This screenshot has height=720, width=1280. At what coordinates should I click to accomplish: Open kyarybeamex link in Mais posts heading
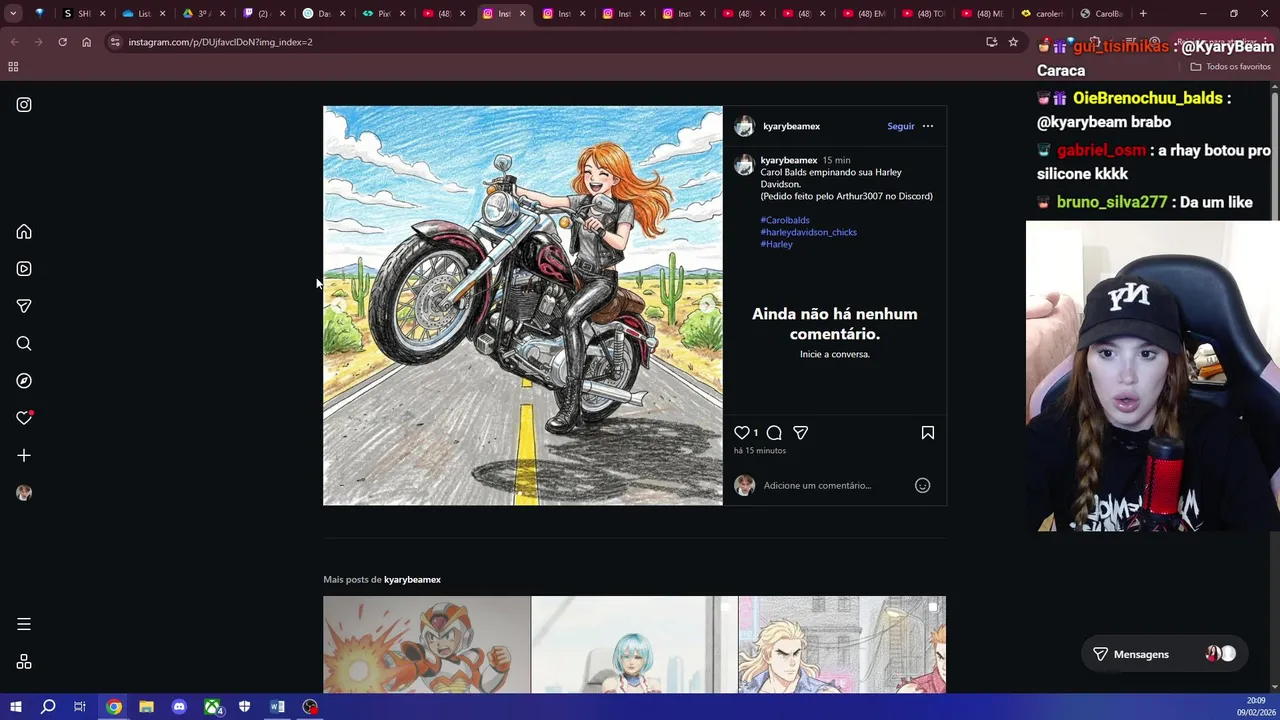point(412,580)
